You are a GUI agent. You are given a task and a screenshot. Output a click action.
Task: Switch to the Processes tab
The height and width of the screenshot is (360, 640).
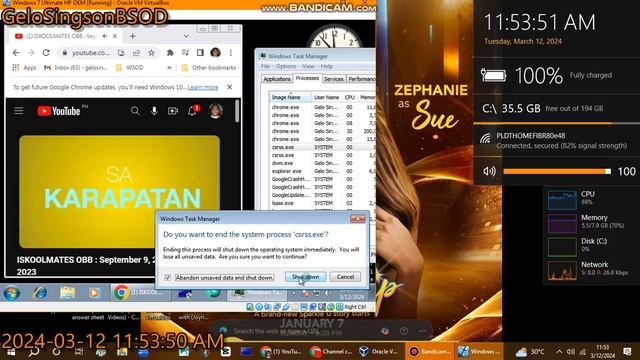coord(307,78)
